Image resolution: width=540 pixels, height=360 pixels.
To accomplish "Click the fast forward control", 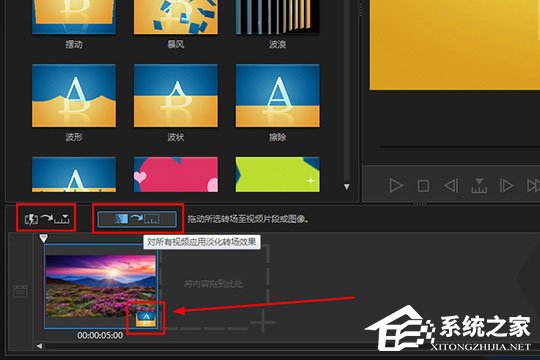I will pos(533,185).
